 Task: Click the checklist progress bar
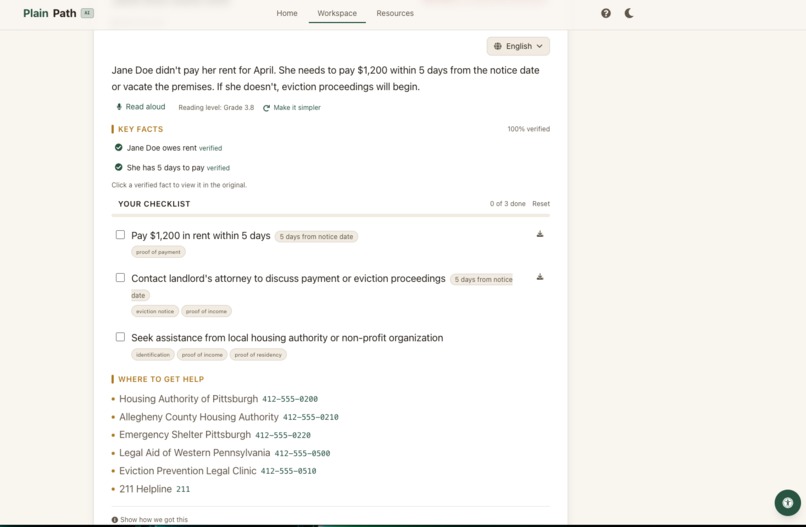click(331, 215)
